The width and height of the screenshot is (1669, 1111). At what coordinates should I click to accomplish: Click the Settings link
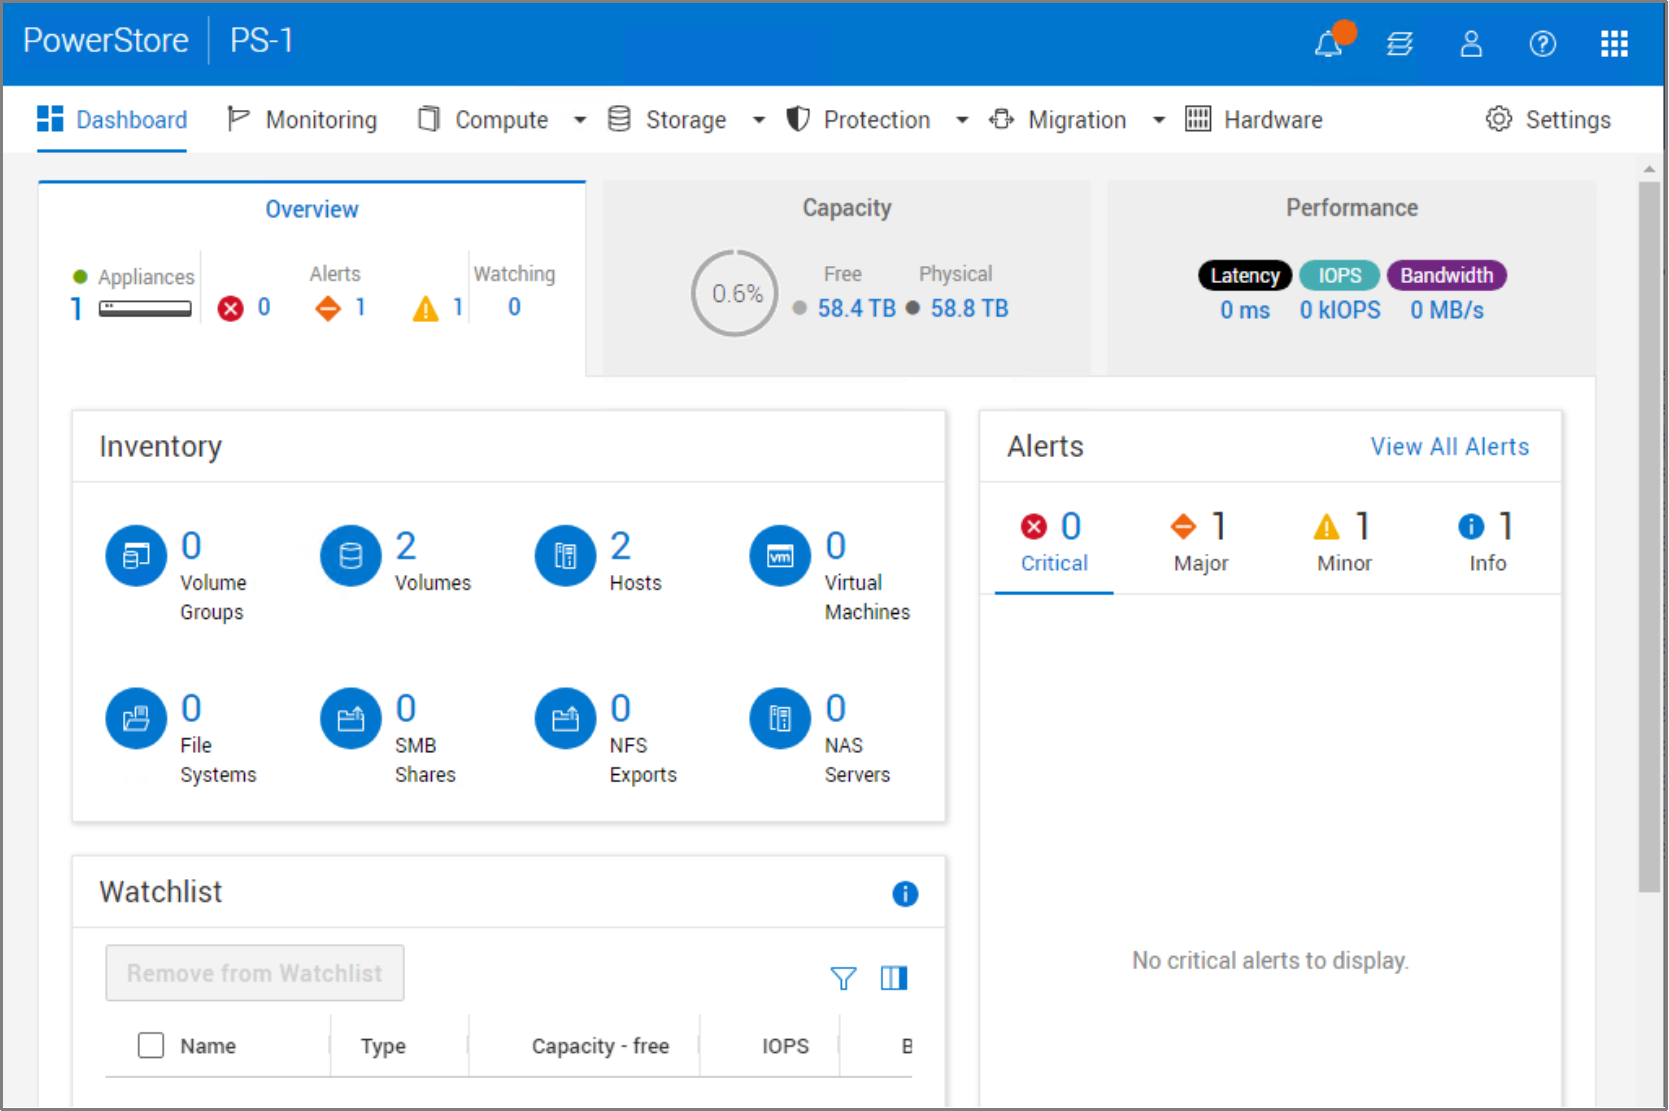tap(1568, 119)
